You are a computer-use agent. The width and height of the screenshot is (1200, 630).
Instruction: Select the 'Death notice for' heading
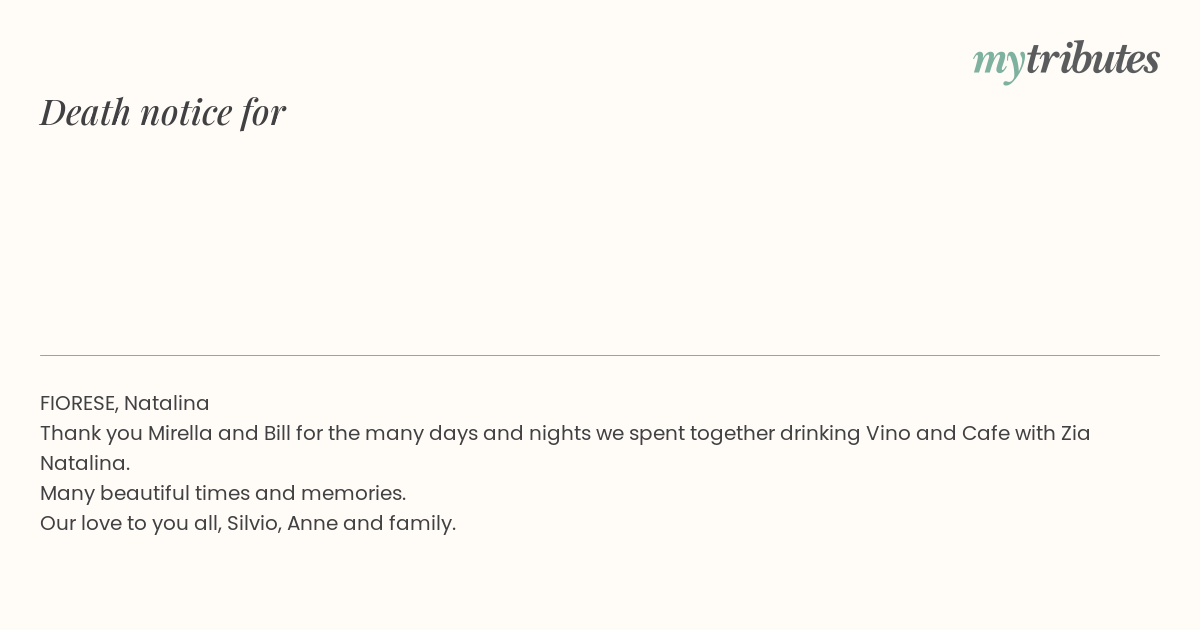point(163,112)
